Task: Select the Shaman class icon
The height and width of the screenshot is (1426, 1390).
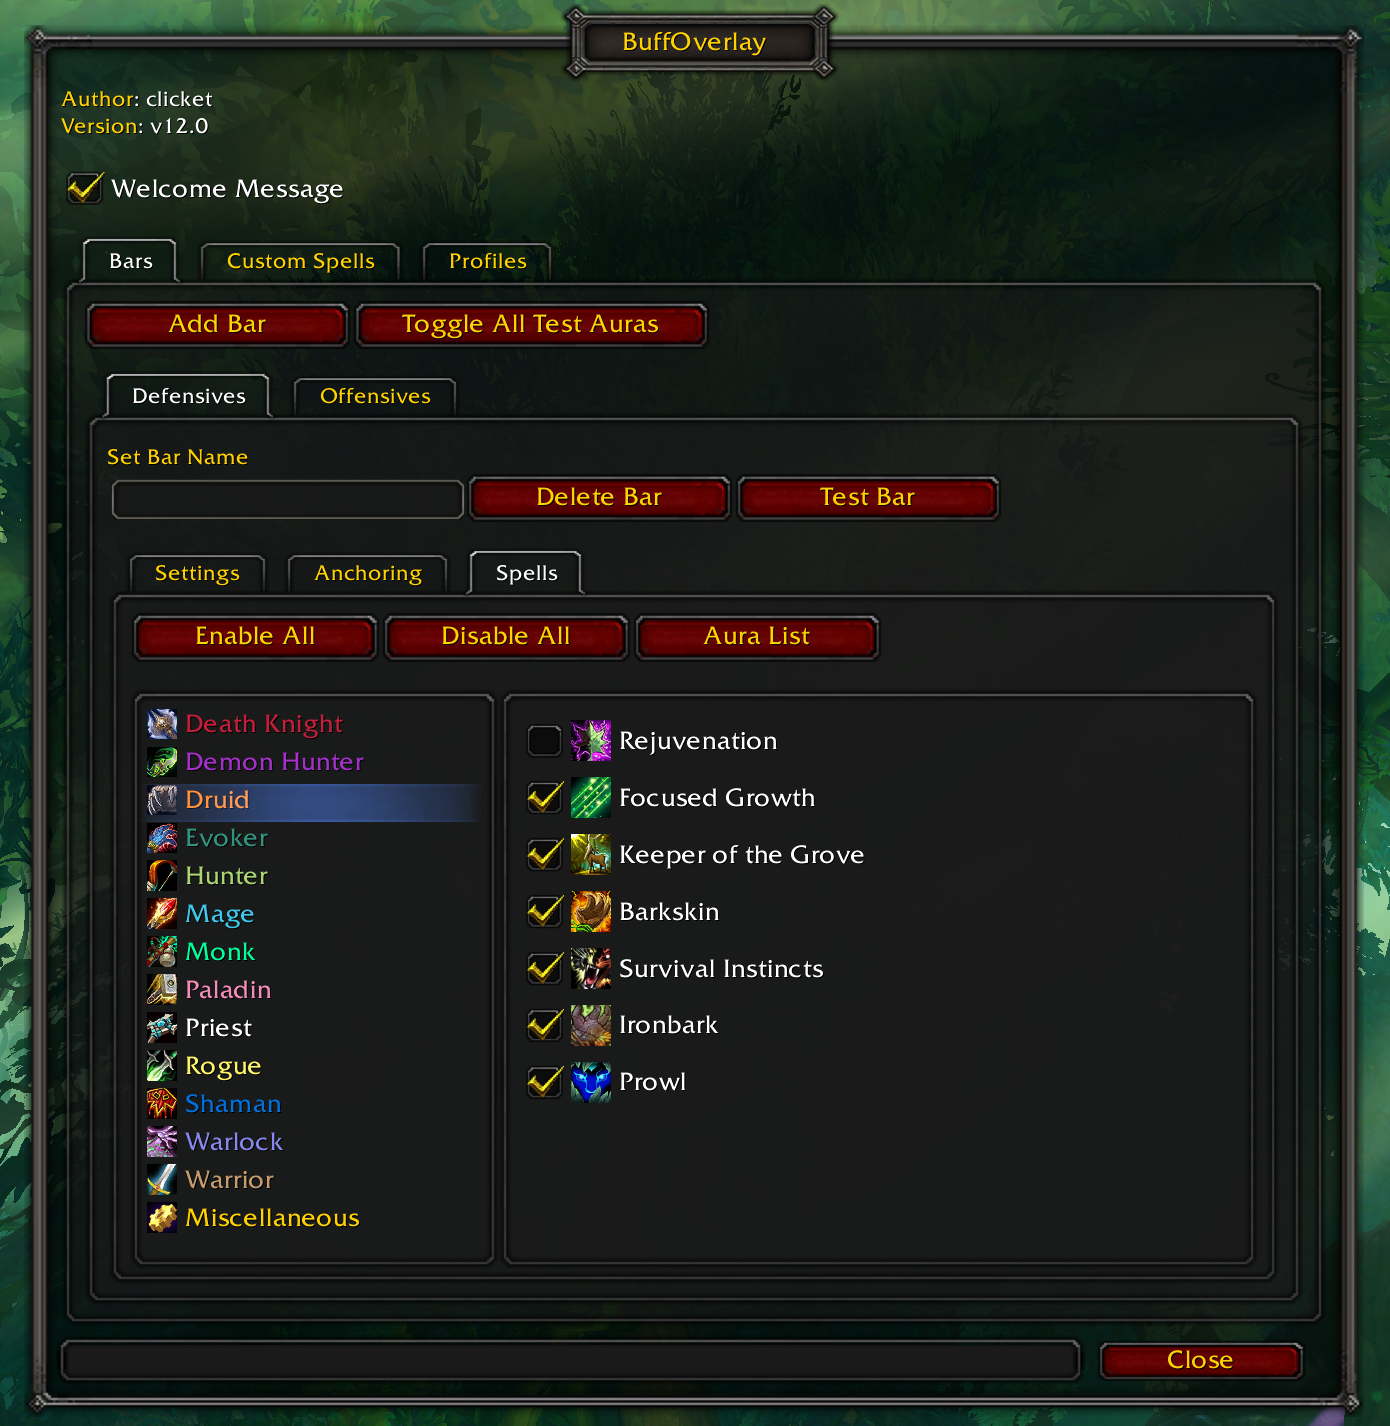Action: tap(162, 1104)
